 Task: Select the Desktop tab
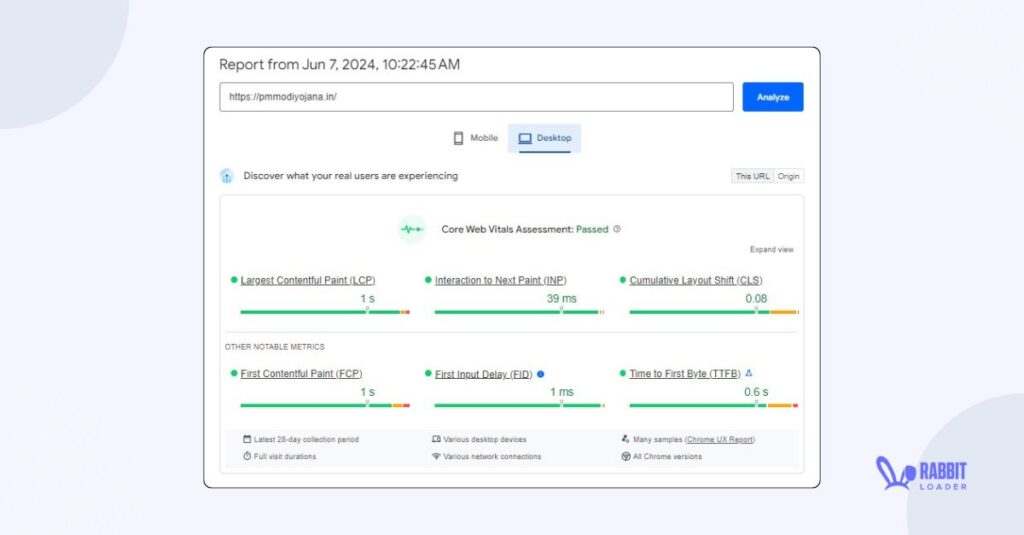tap(544, 138)
